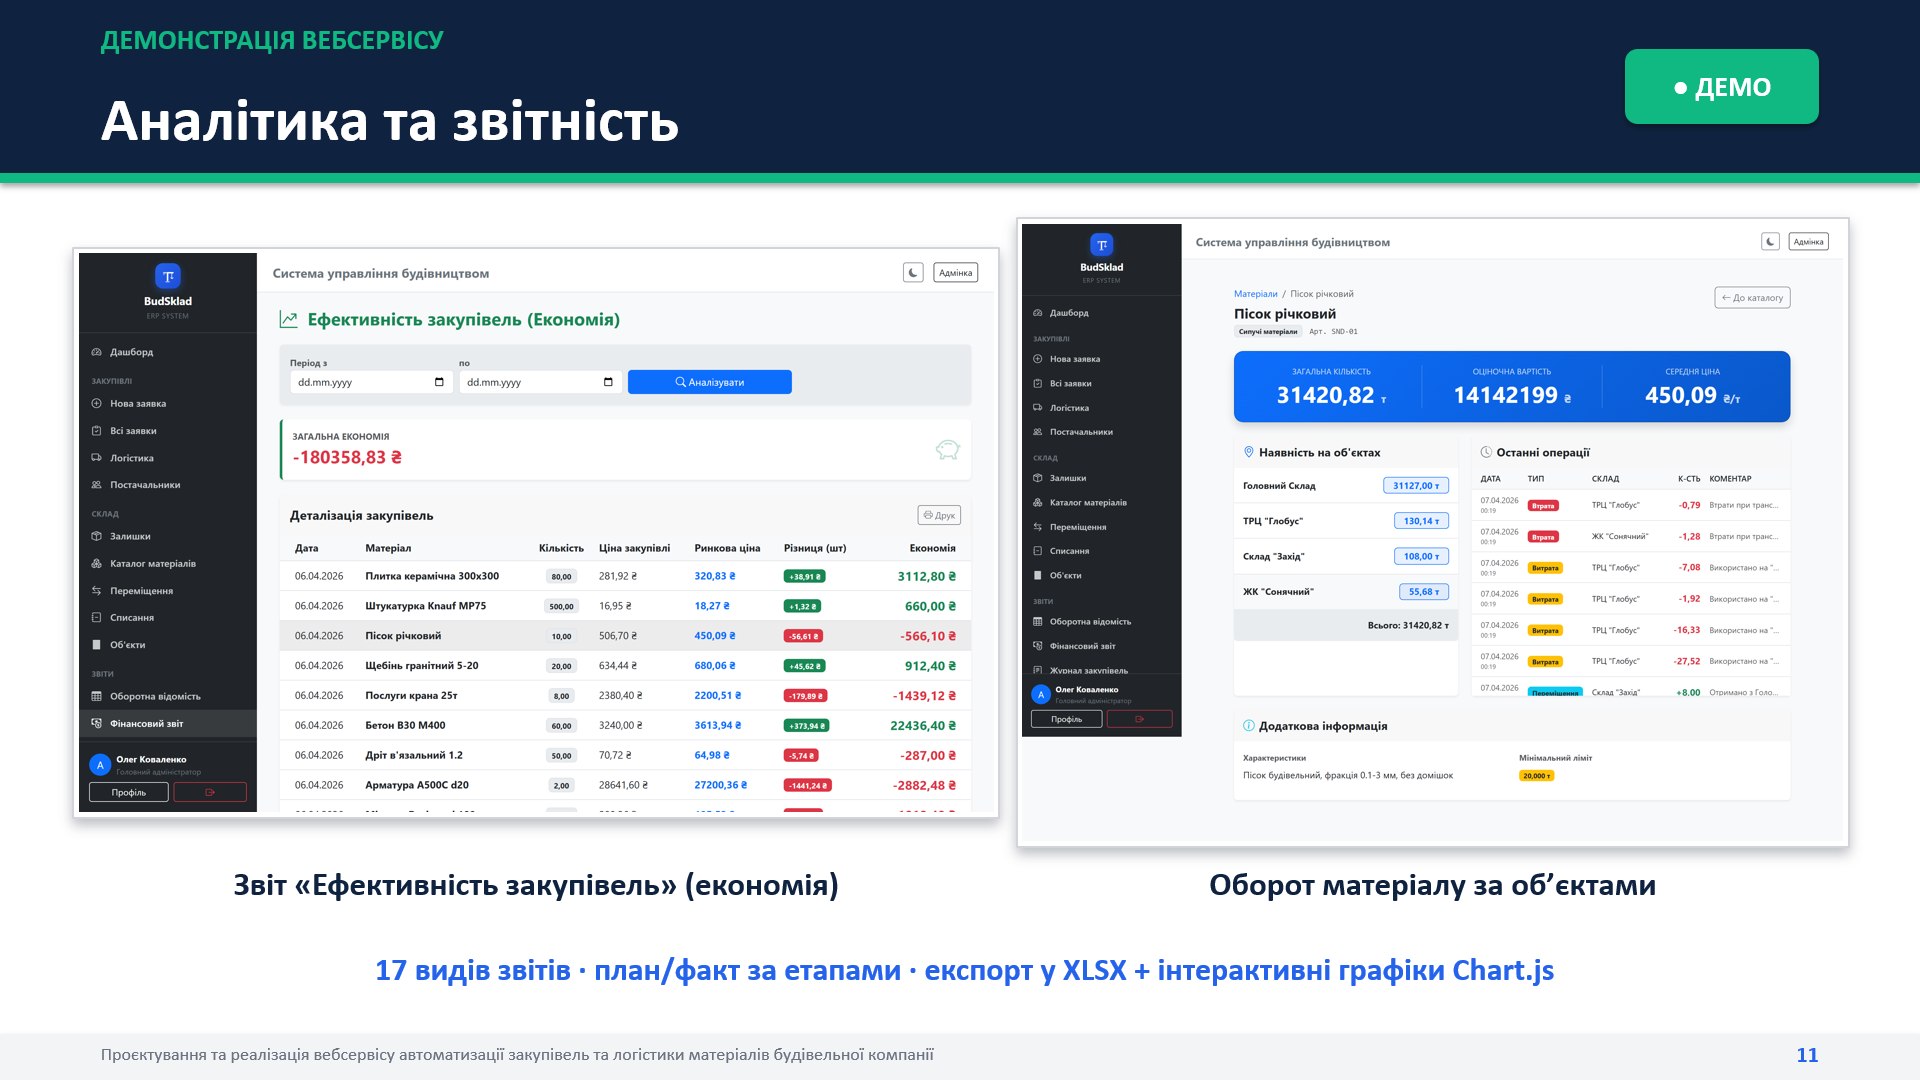Viewport: 1920px width, 1080px height.
Task: Click Профіль button in Пісок річковий sidebar
Action: (x=1066, y=719)
